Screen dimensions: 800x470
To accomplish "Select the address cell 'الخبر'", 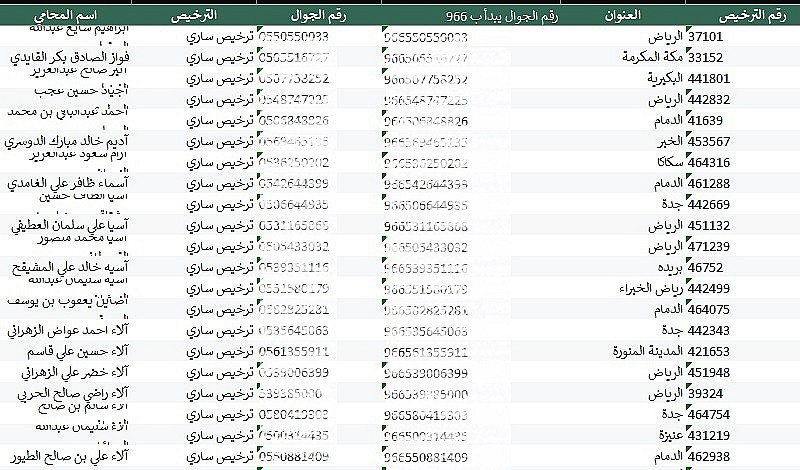I will pyautogui.click(x=670, y=141).
